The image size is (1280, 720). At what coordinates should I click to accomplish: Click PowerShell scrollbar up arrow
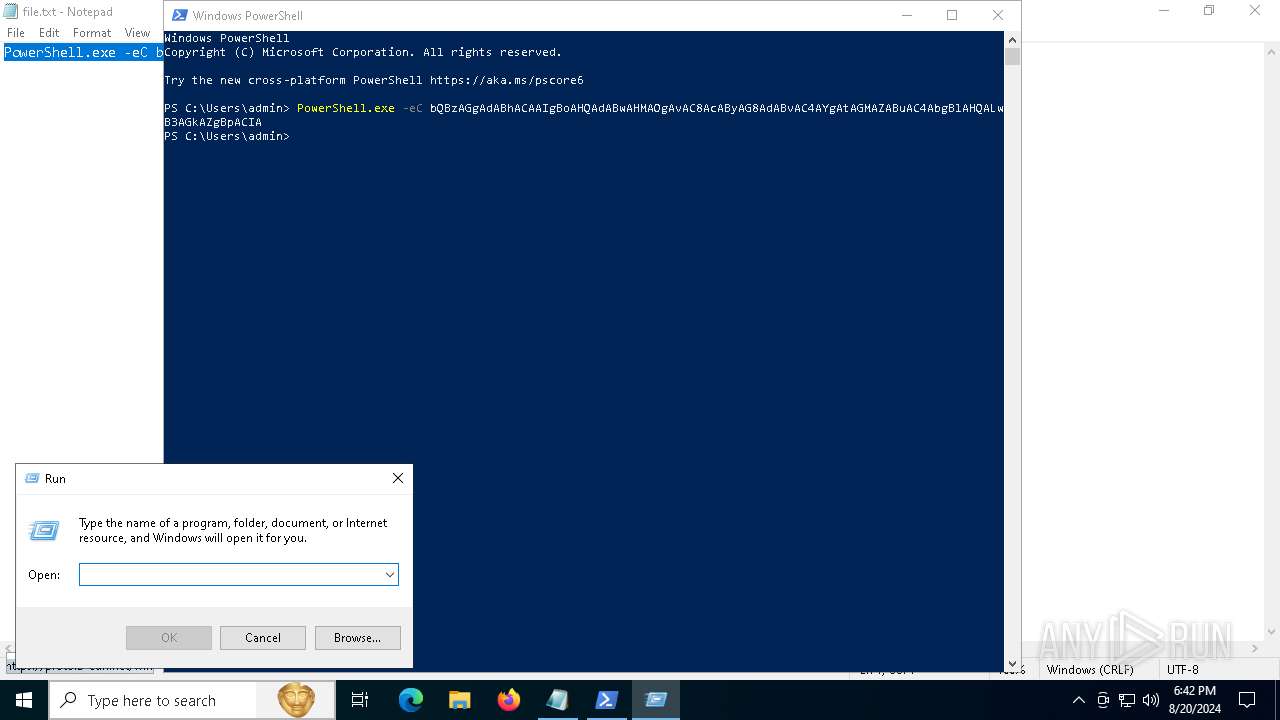pos(1012,39)
